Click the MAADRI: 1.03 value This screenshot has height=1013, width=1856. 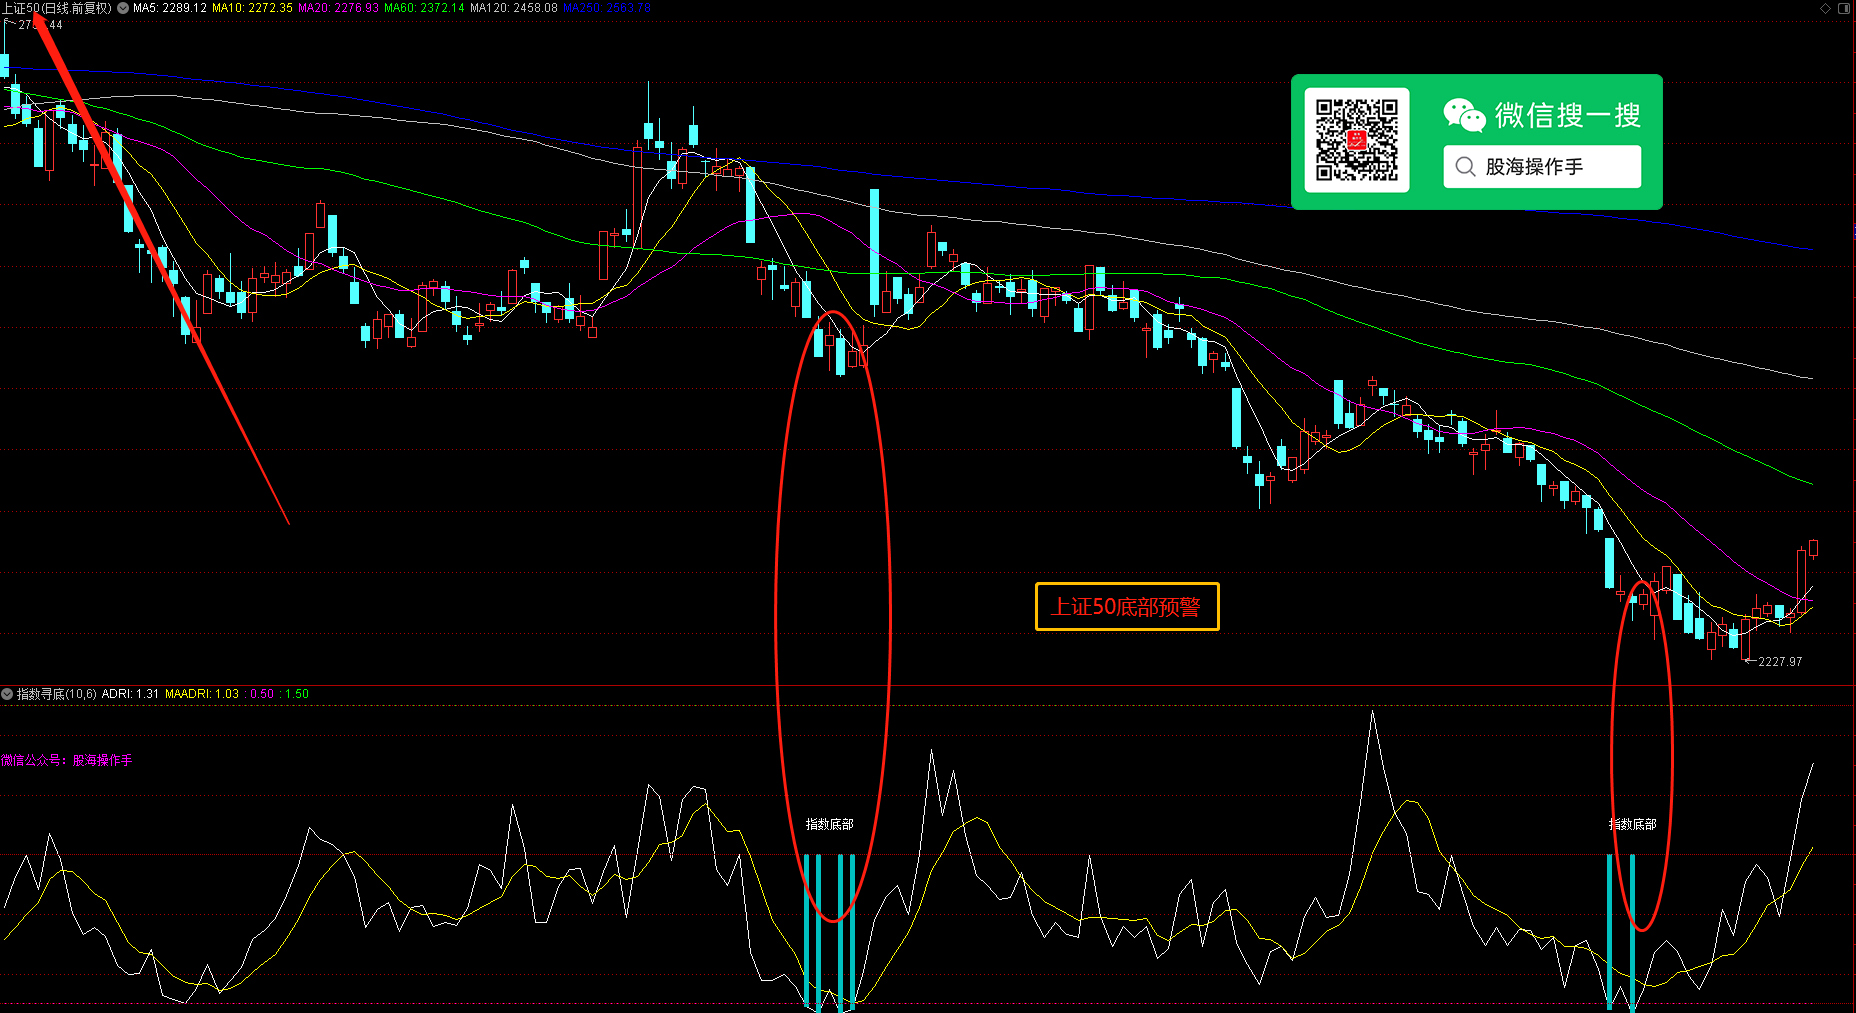click(x=202, y=694)
